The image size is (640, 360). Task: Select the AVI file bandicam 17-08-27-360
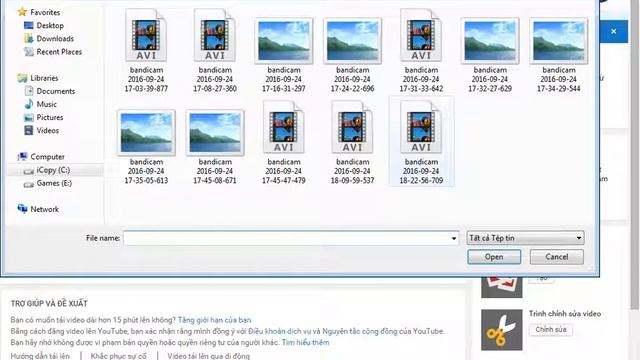pyautogui.click(x=215, y=51)
